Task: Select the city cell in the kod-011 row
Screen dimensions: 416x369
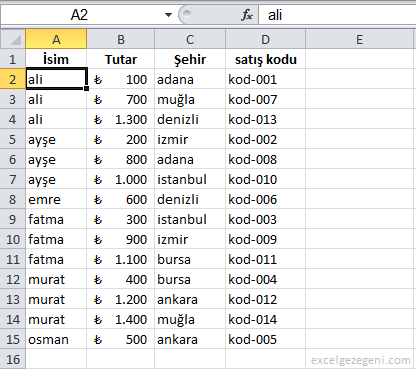Action: click(190, 259)
